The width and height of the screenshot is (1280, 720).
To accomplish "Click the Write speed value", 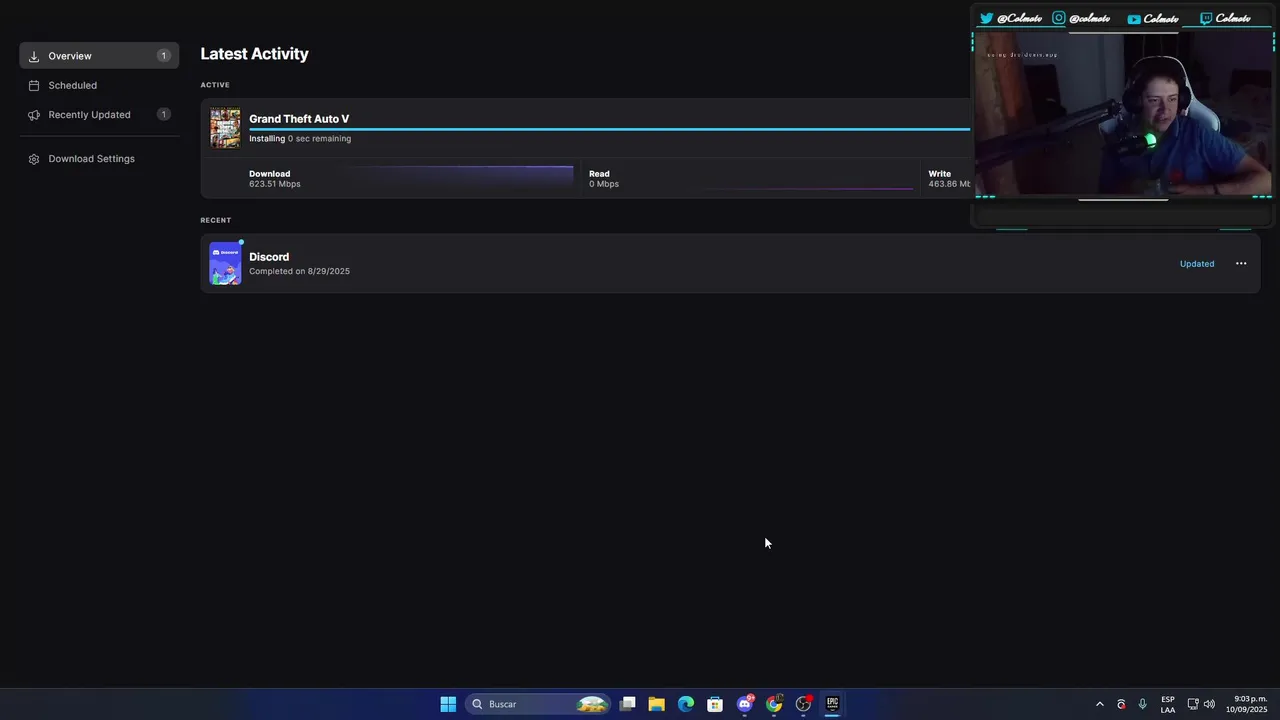I will tap(949, 184).
